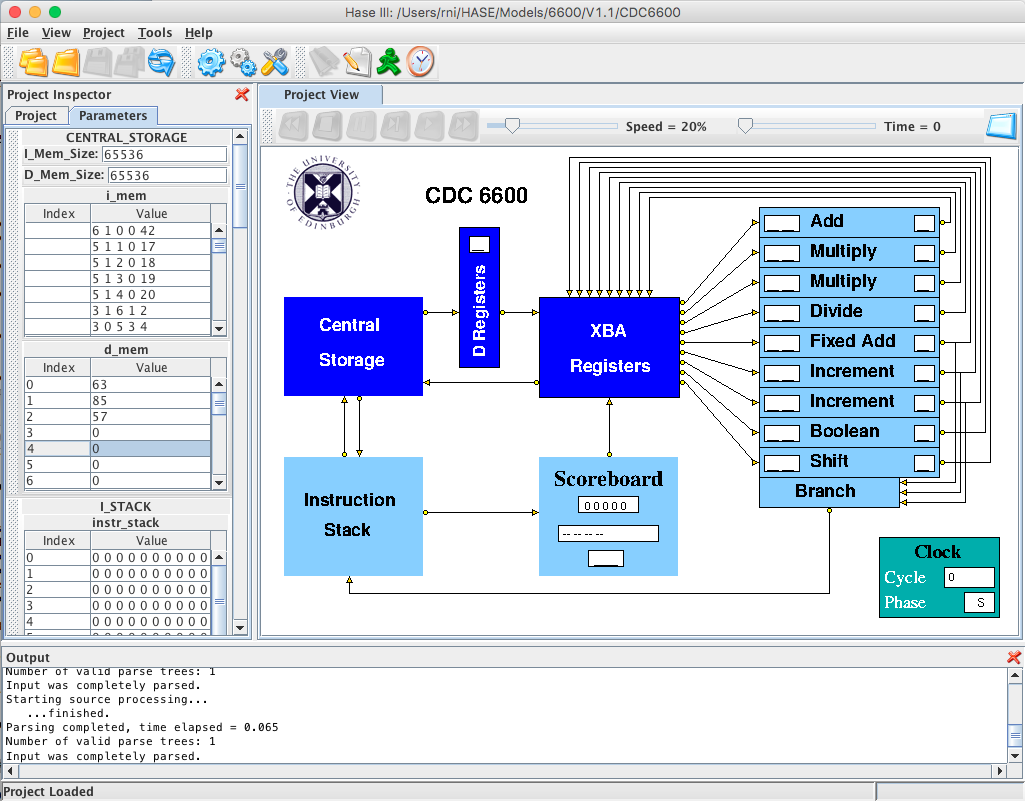Click the stop playback button
The width and height of the screenshot is (1025, 801).
point(328,126)
